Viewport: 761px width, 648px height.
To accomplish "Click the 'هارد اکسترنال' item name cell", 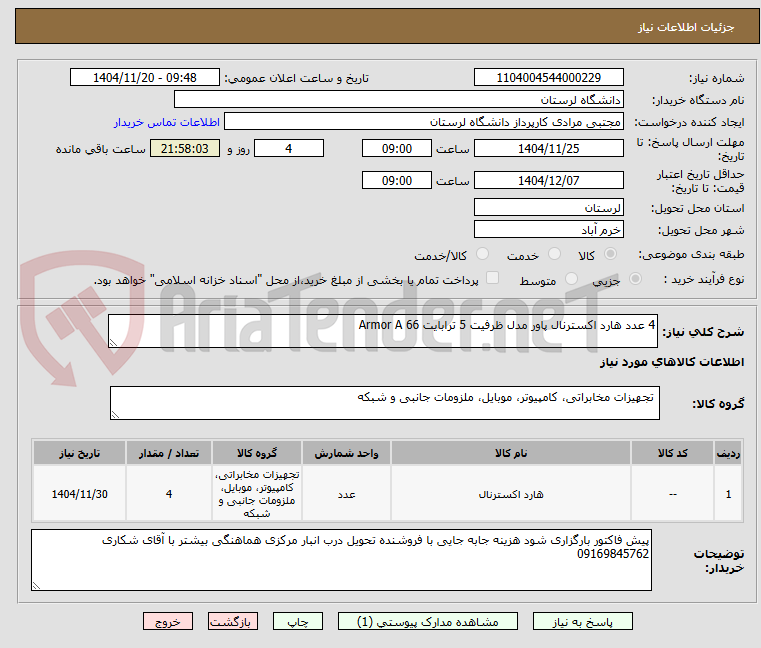I will 511,494.
